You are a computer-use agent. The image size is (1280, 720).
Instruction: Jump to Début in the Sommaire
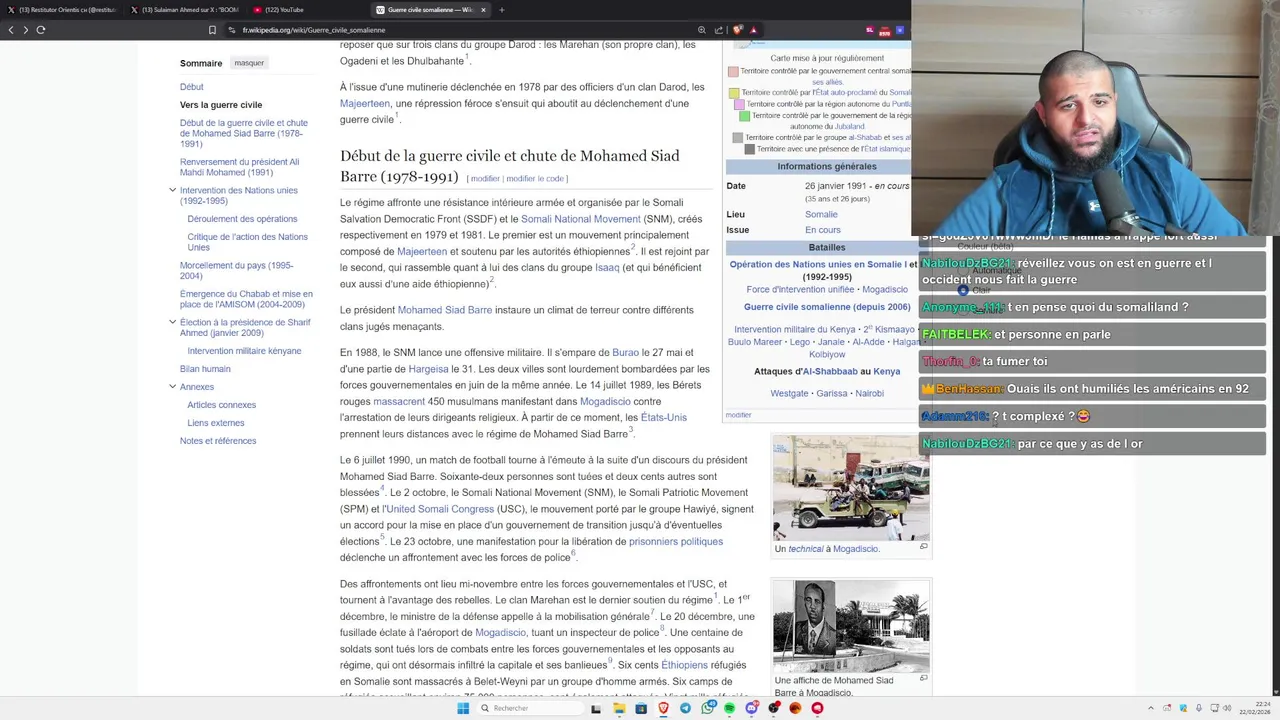191,87
